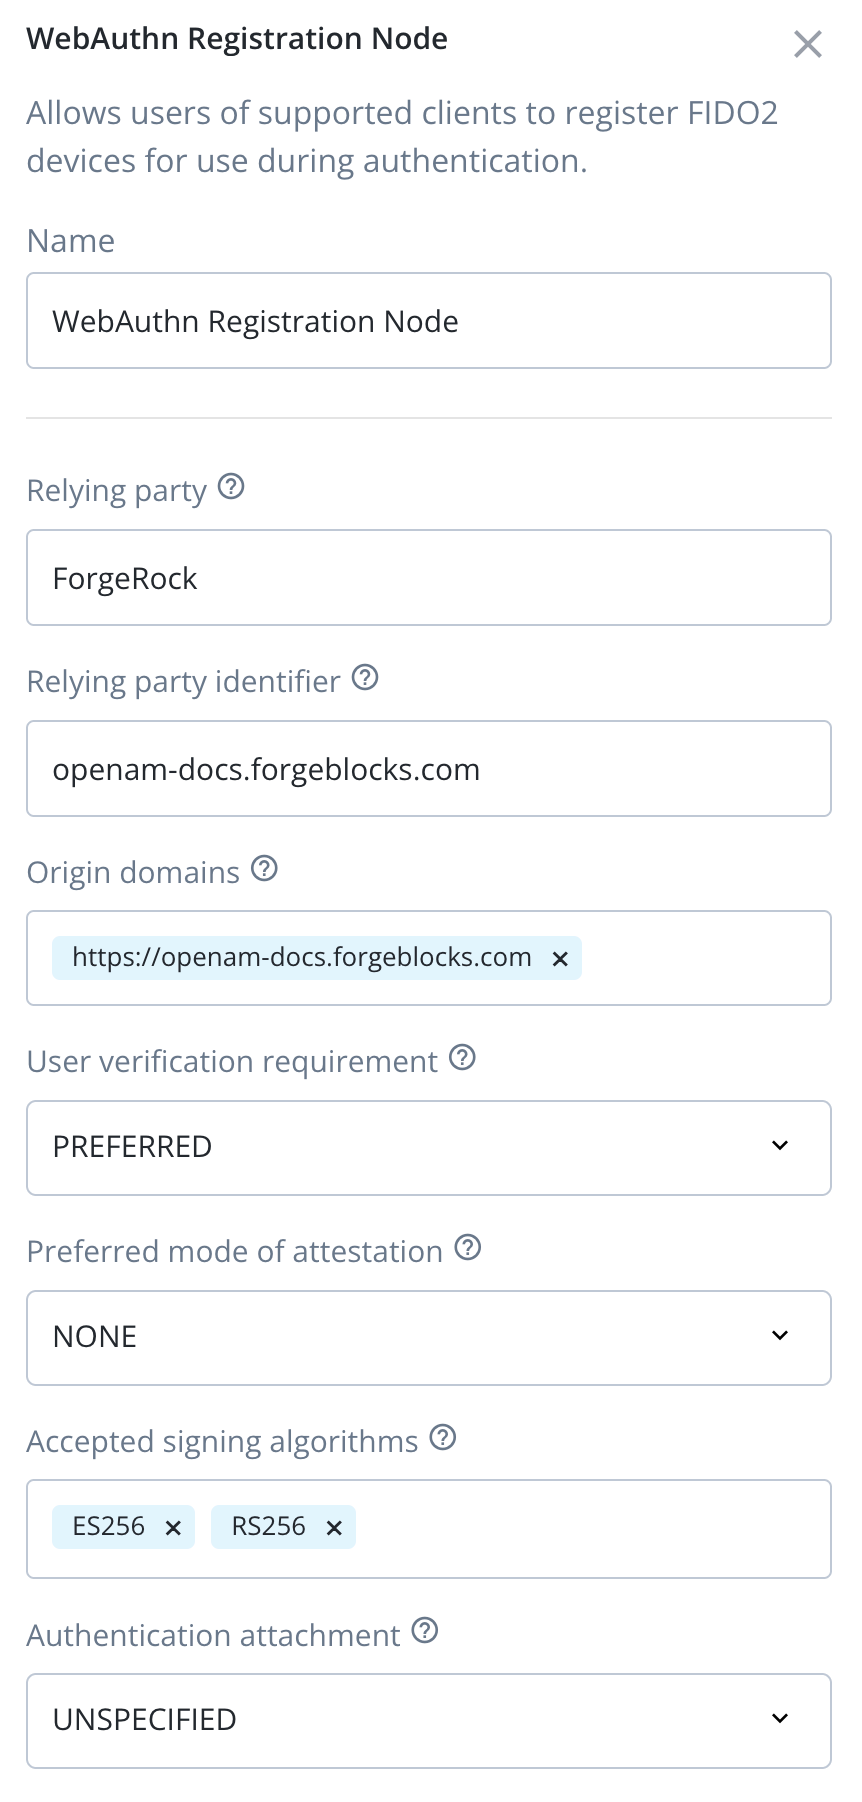Click the Name input field
Viewport: 862px width, 1802px height.
pyautogui.click(x=428, y=321)
